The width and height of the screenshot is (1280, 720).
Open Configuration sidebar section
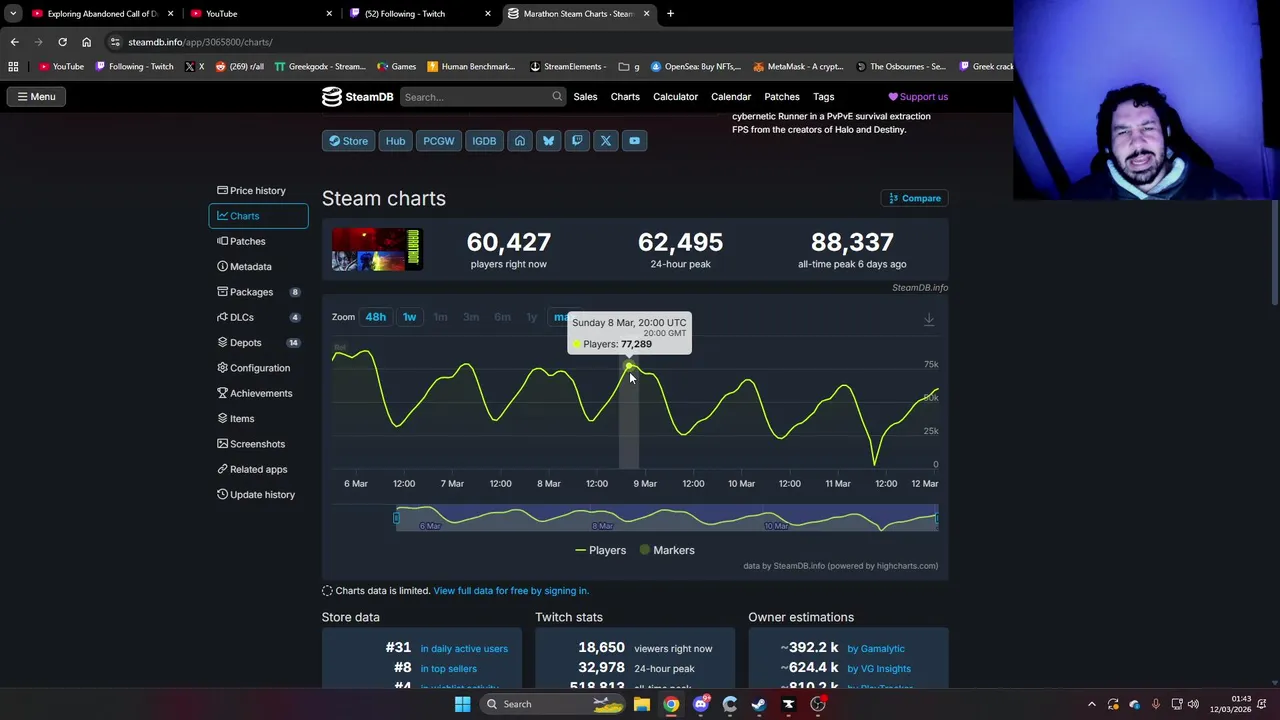pos(258,368)
